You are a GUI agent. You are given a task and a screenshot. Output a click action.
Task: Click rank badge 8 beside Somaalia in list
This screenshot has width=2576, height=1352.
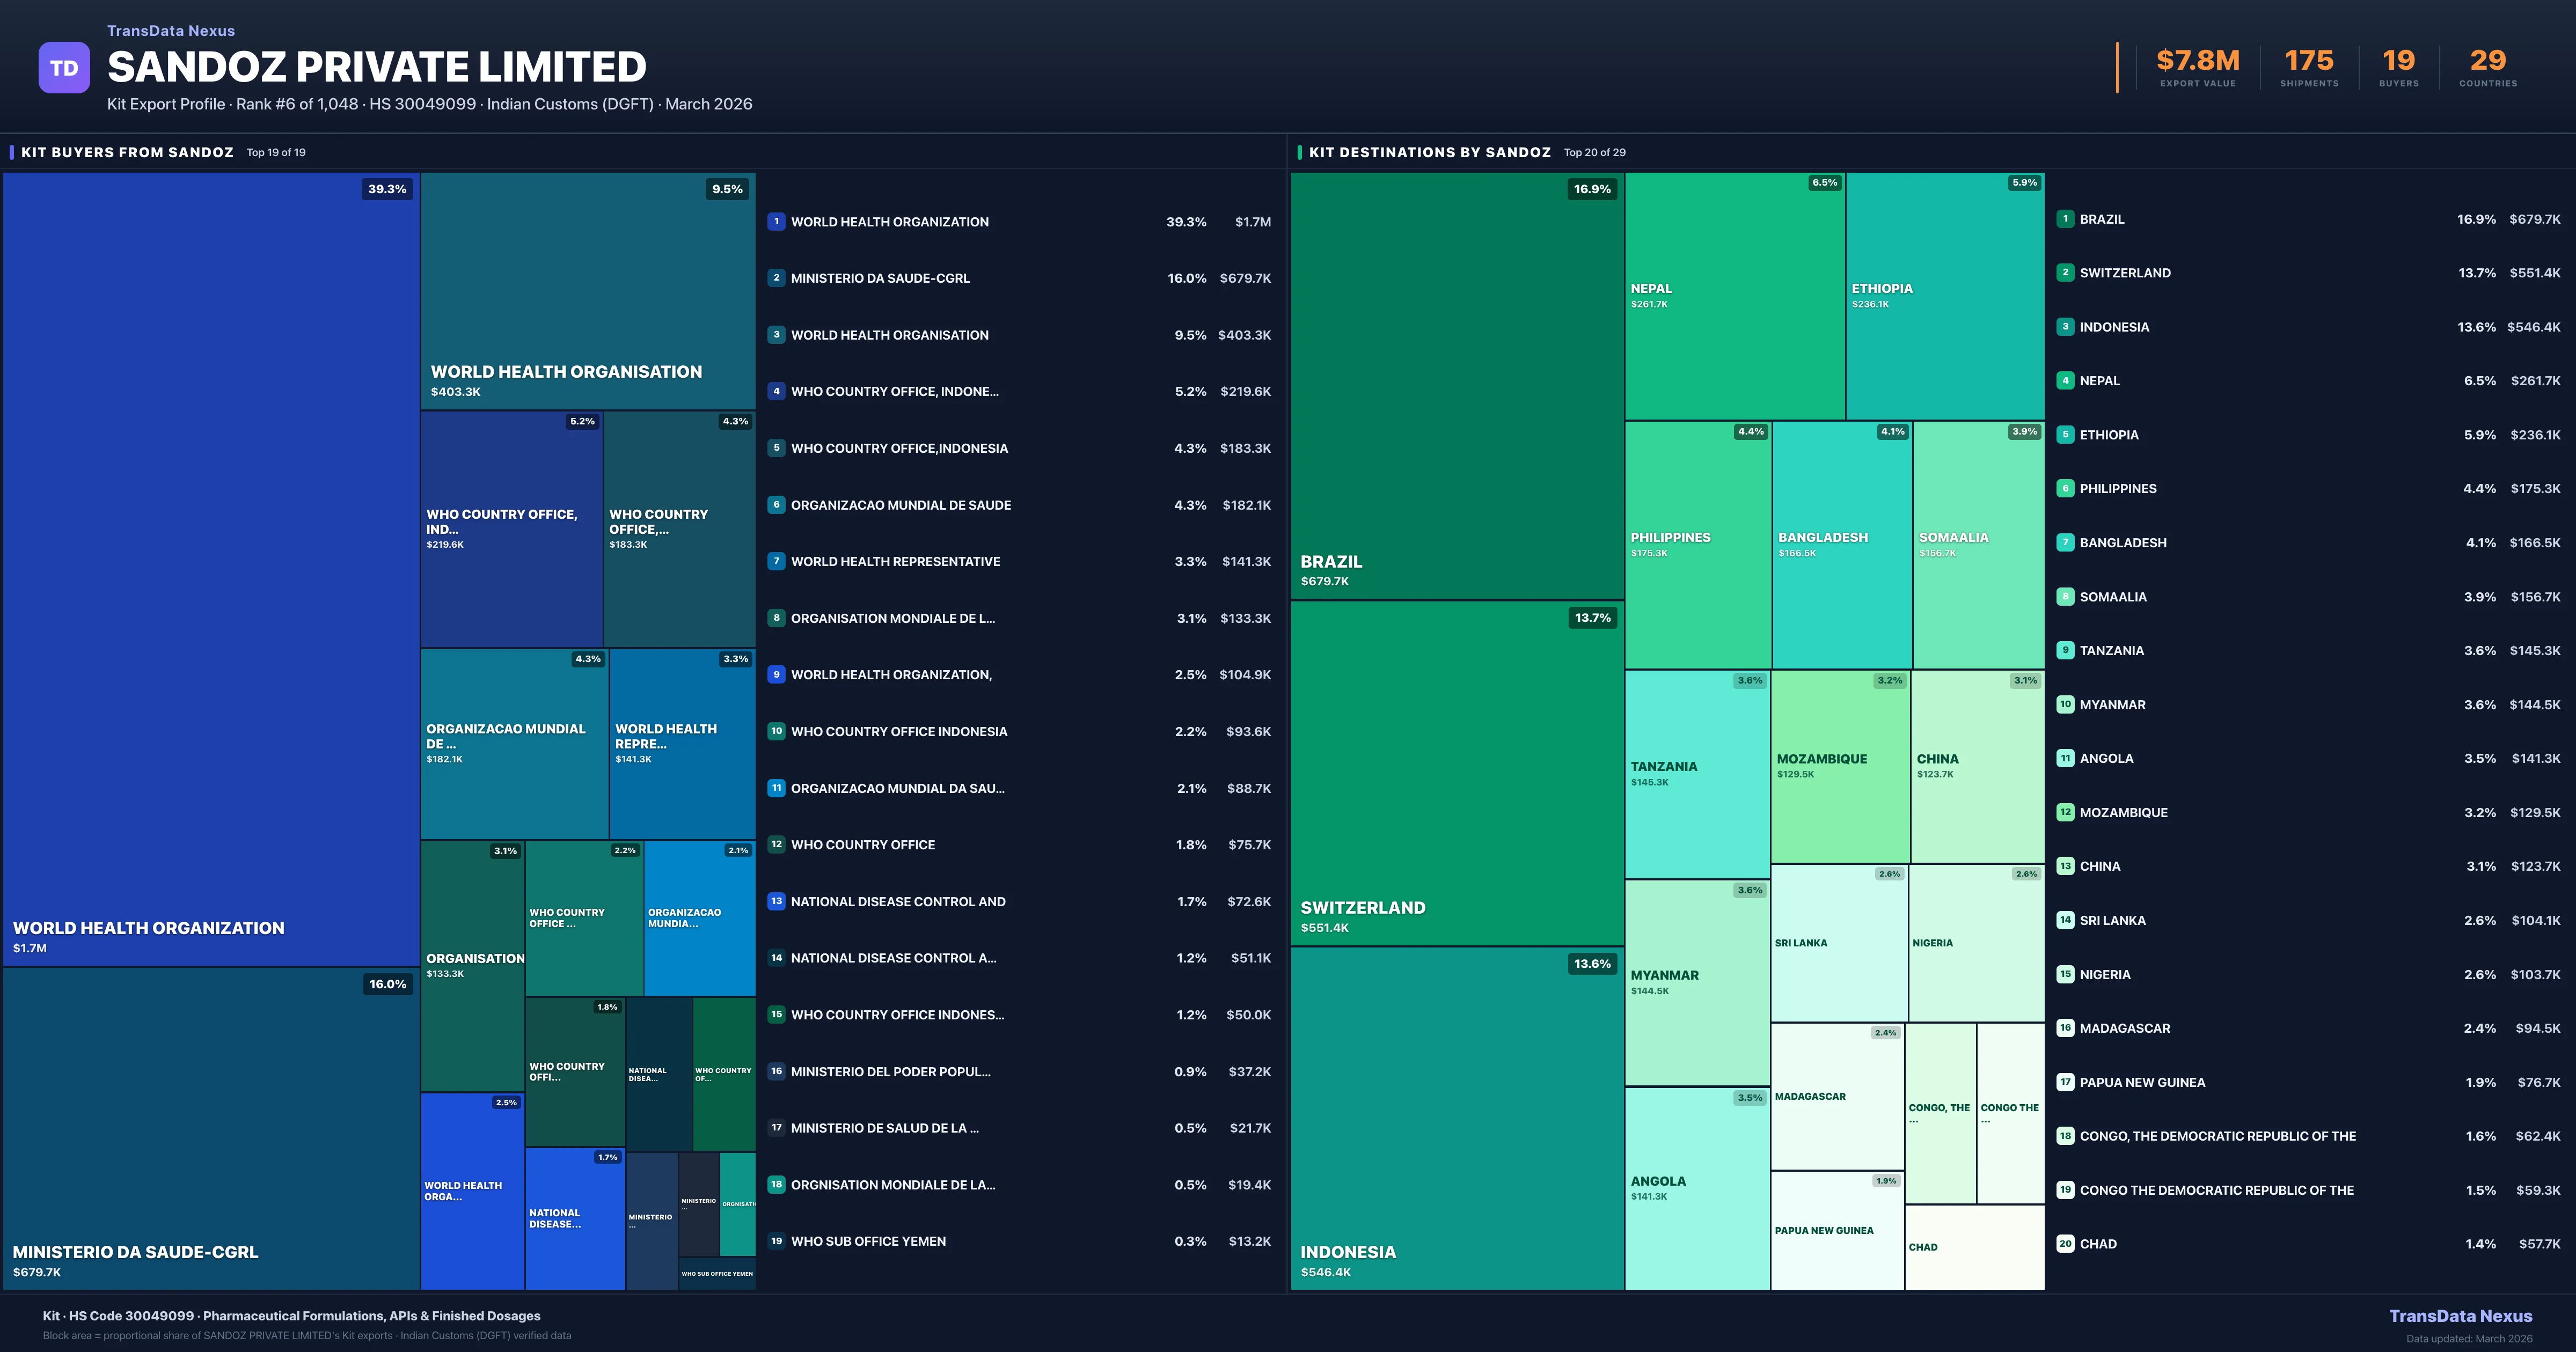(x=2065, y=597)
